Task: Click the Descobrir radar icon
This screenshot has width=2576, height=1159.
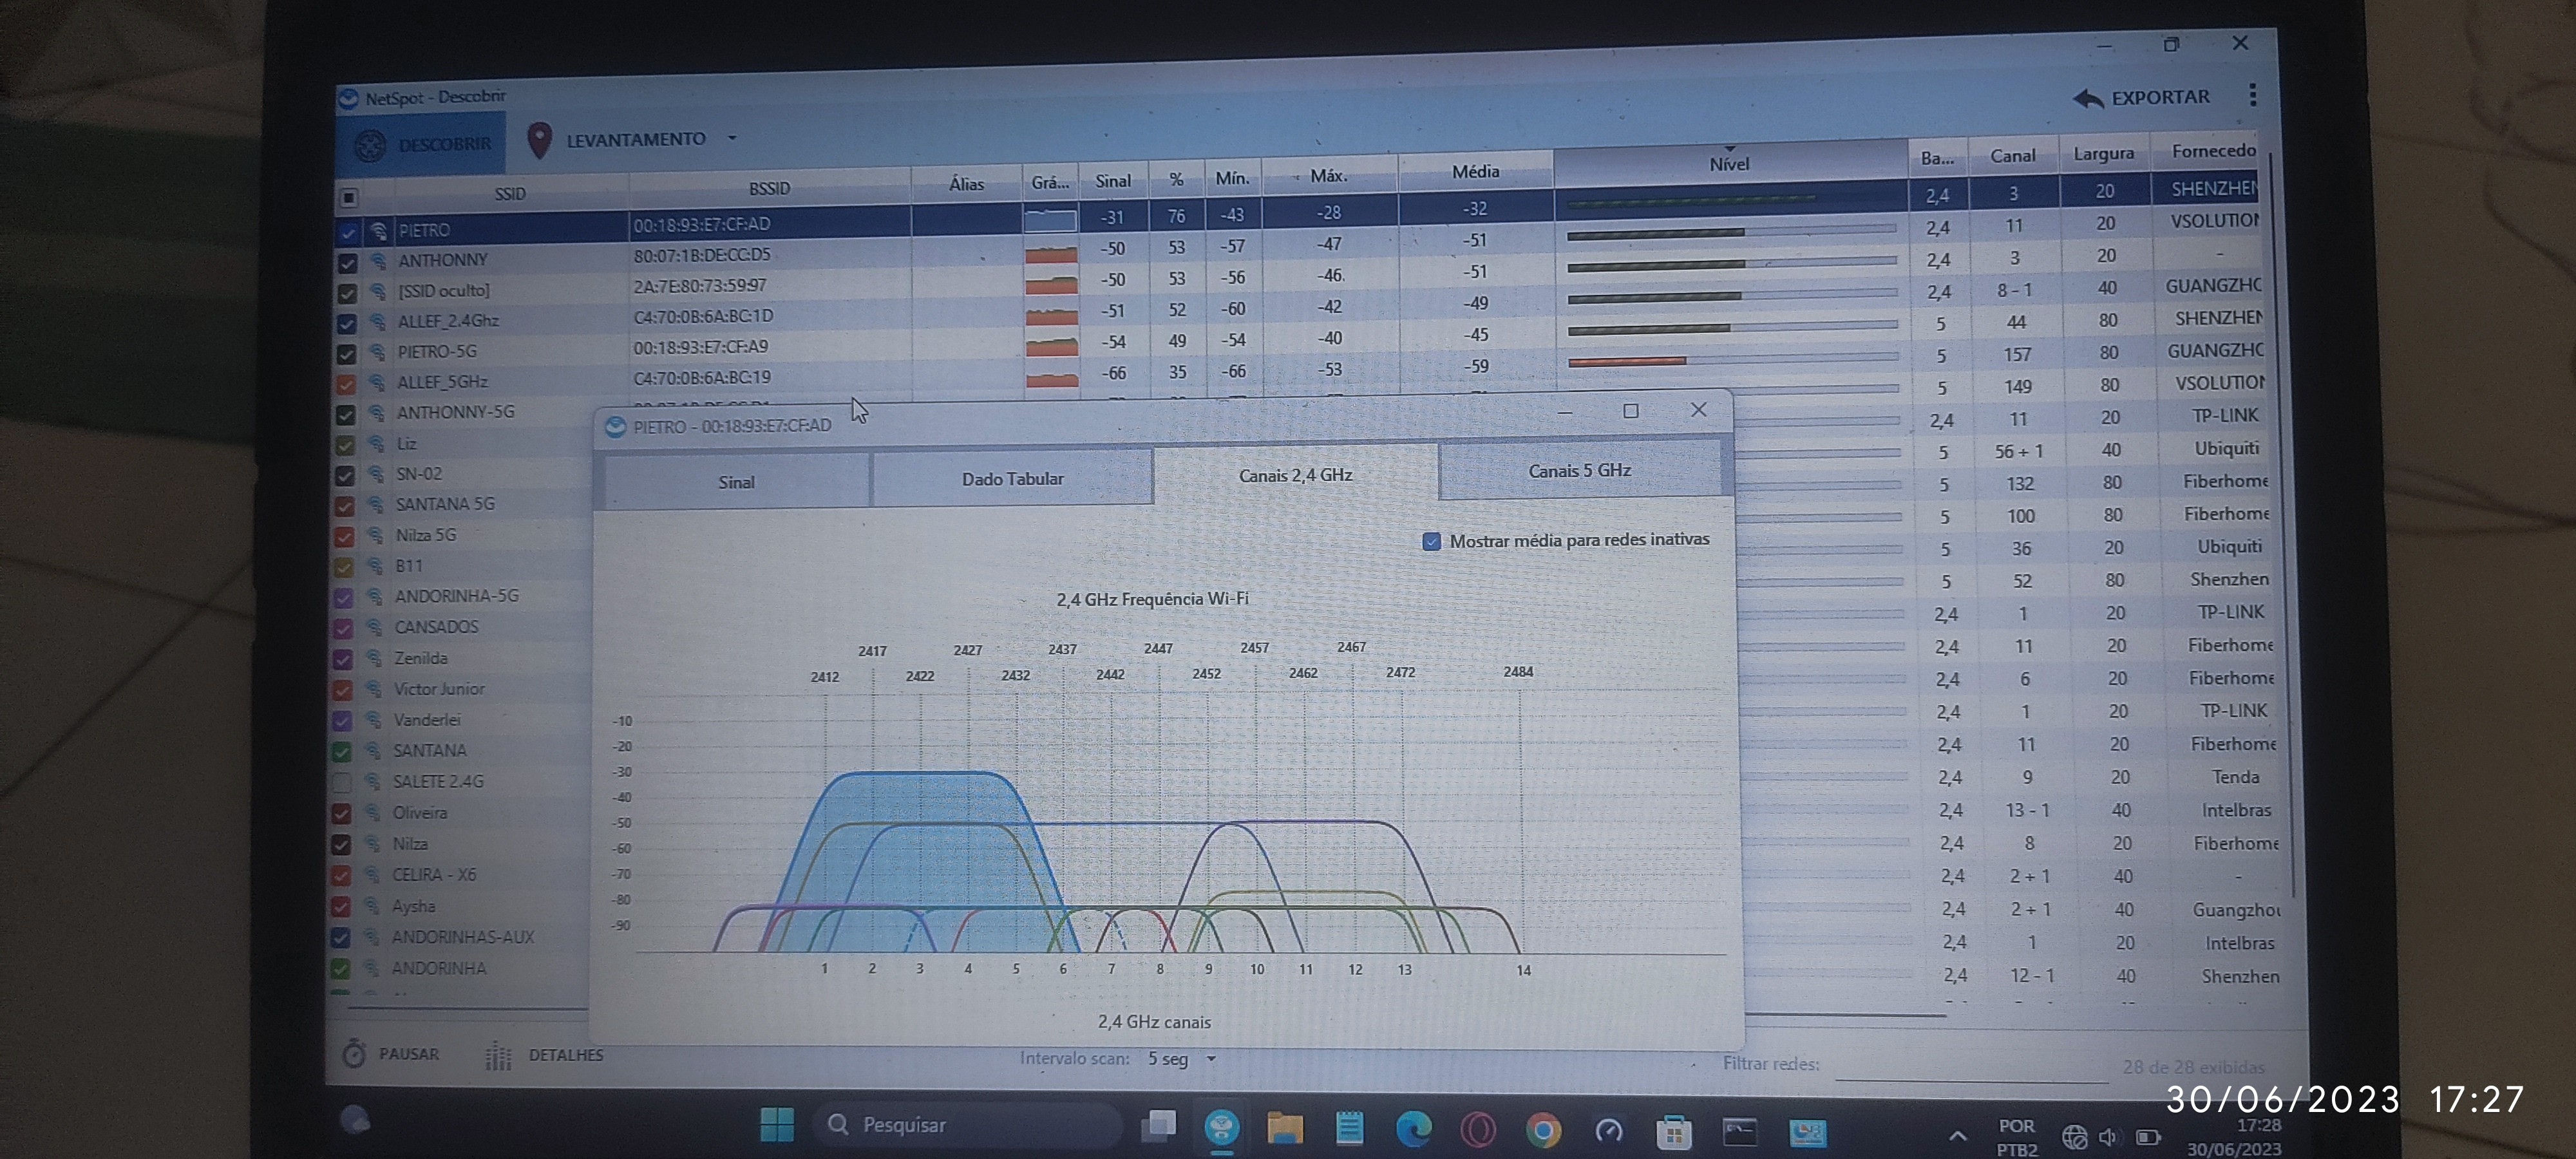Action: click(x=370, y=145)
